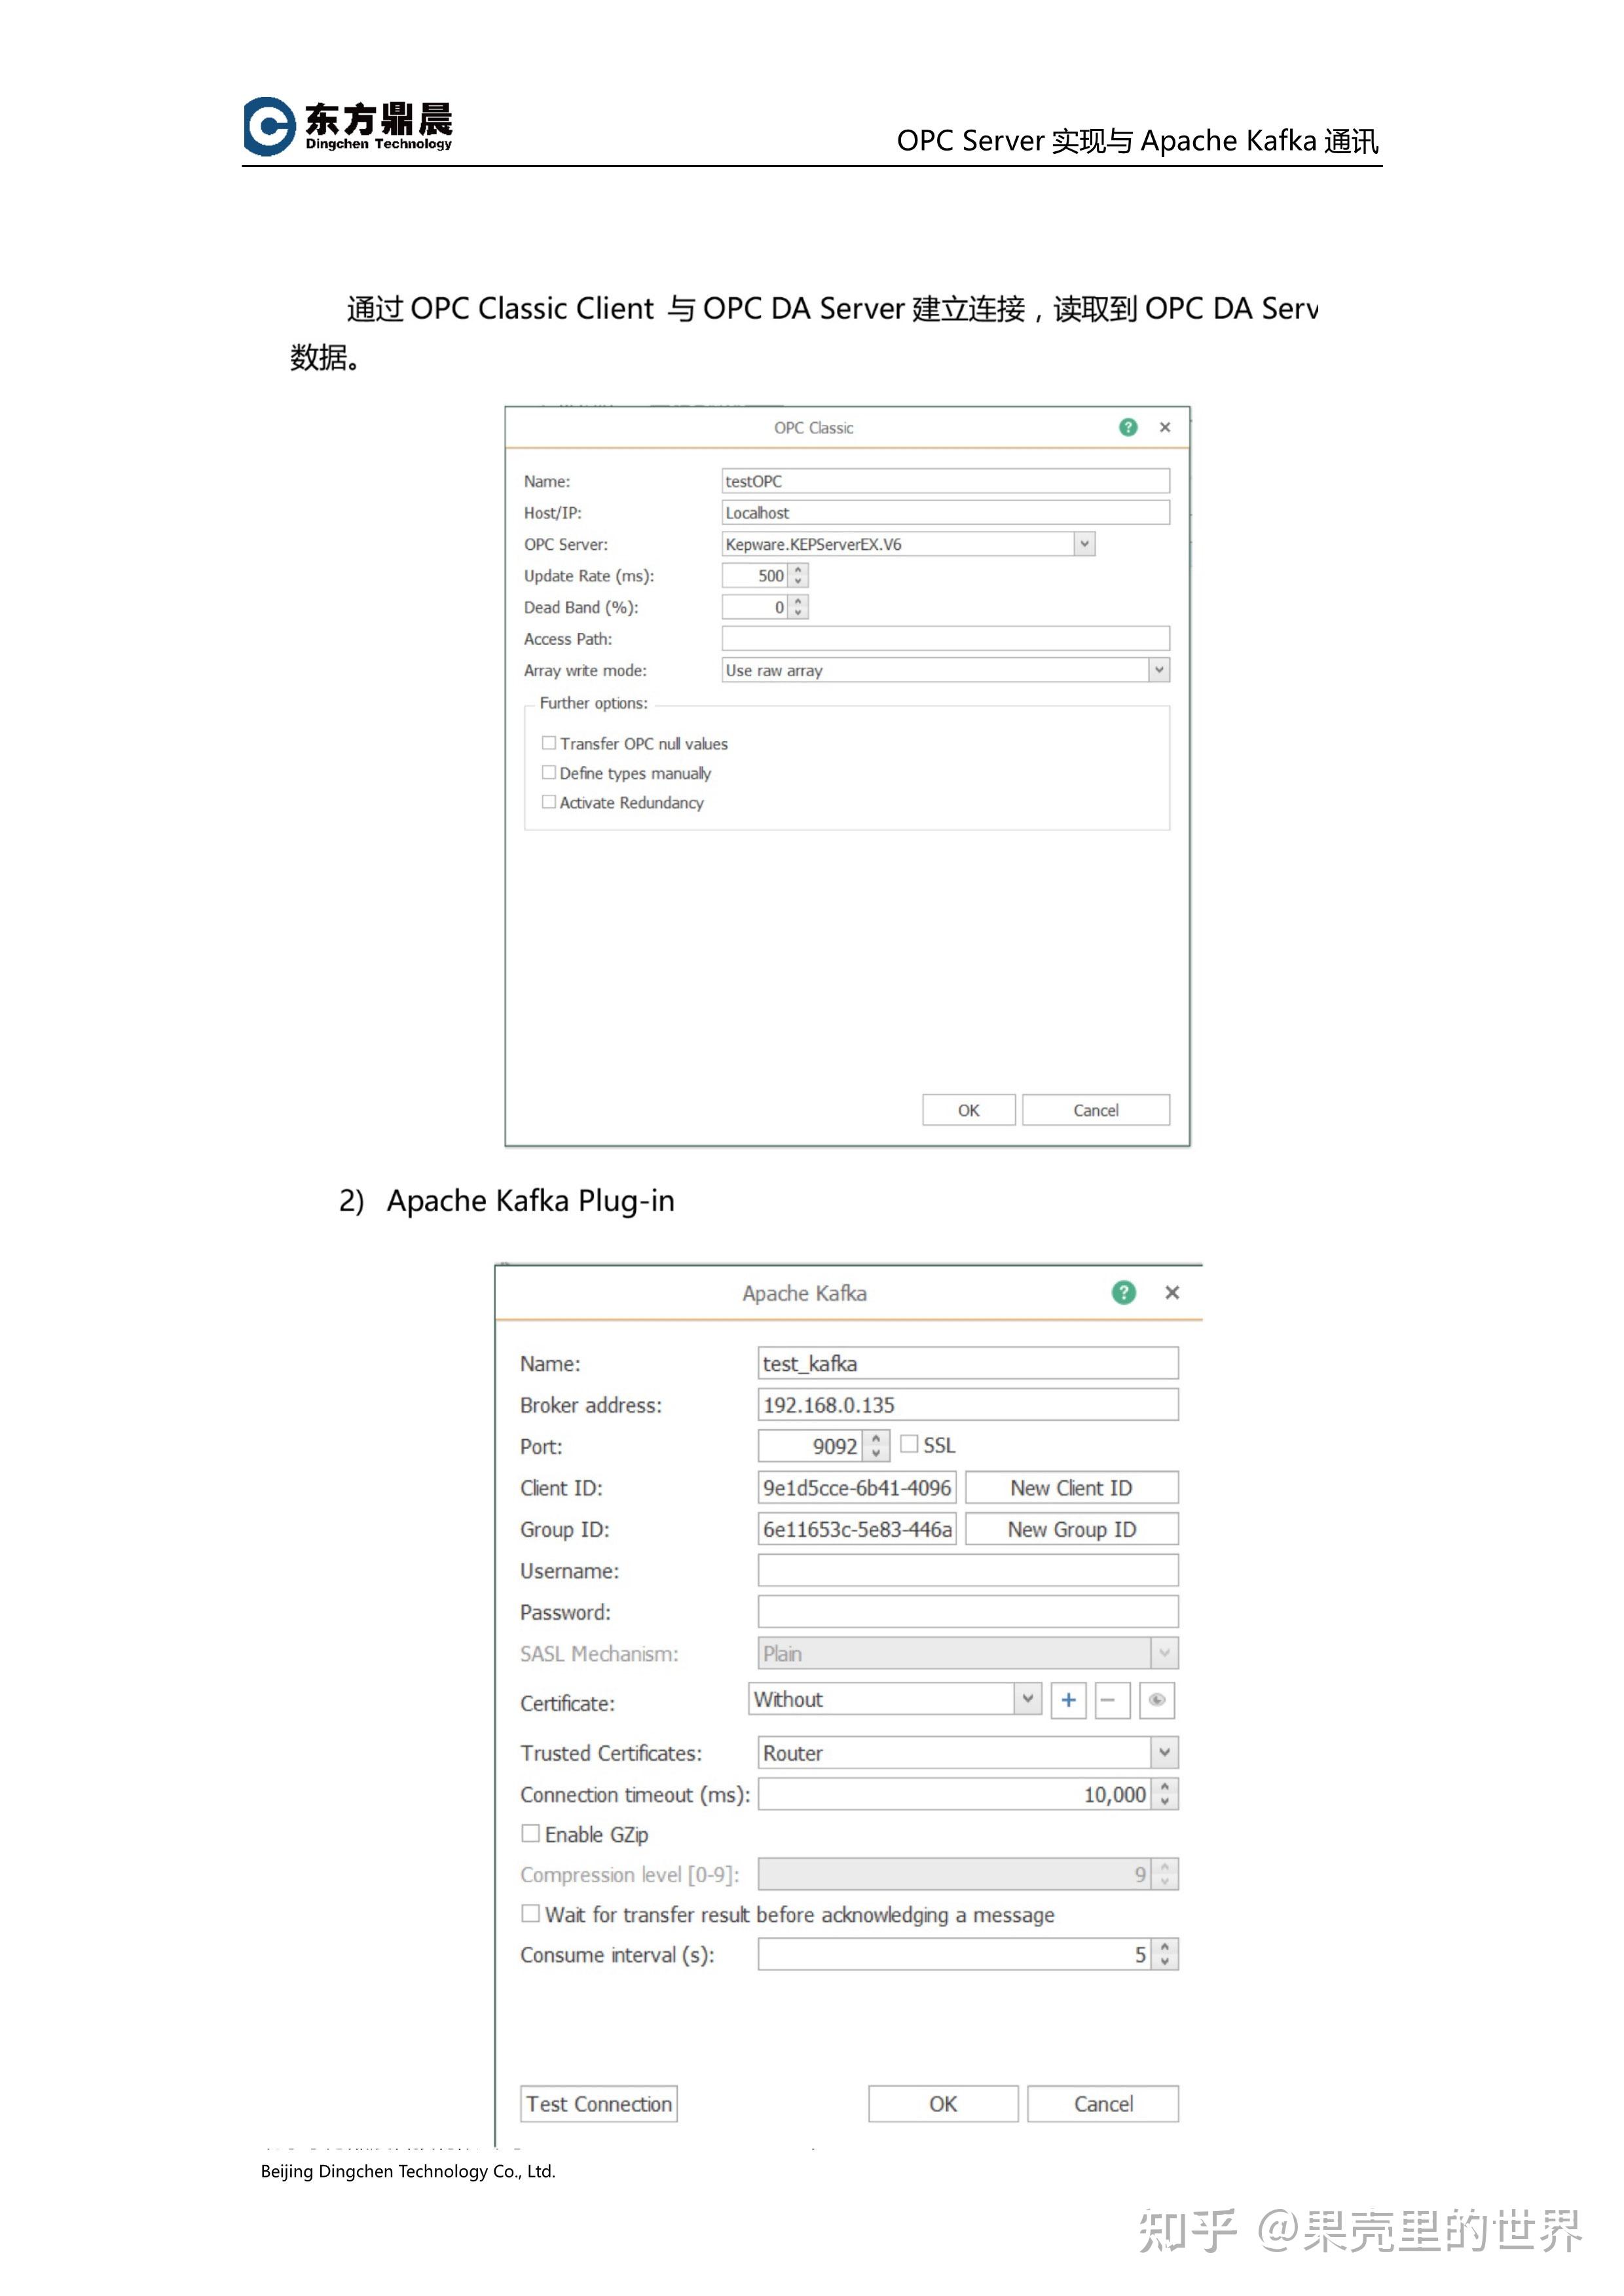The width and height of the screenshot is (1624, 2296).
Task: Open the Trusted Certificates Router dropdown
Action: click(1164, 1752)
